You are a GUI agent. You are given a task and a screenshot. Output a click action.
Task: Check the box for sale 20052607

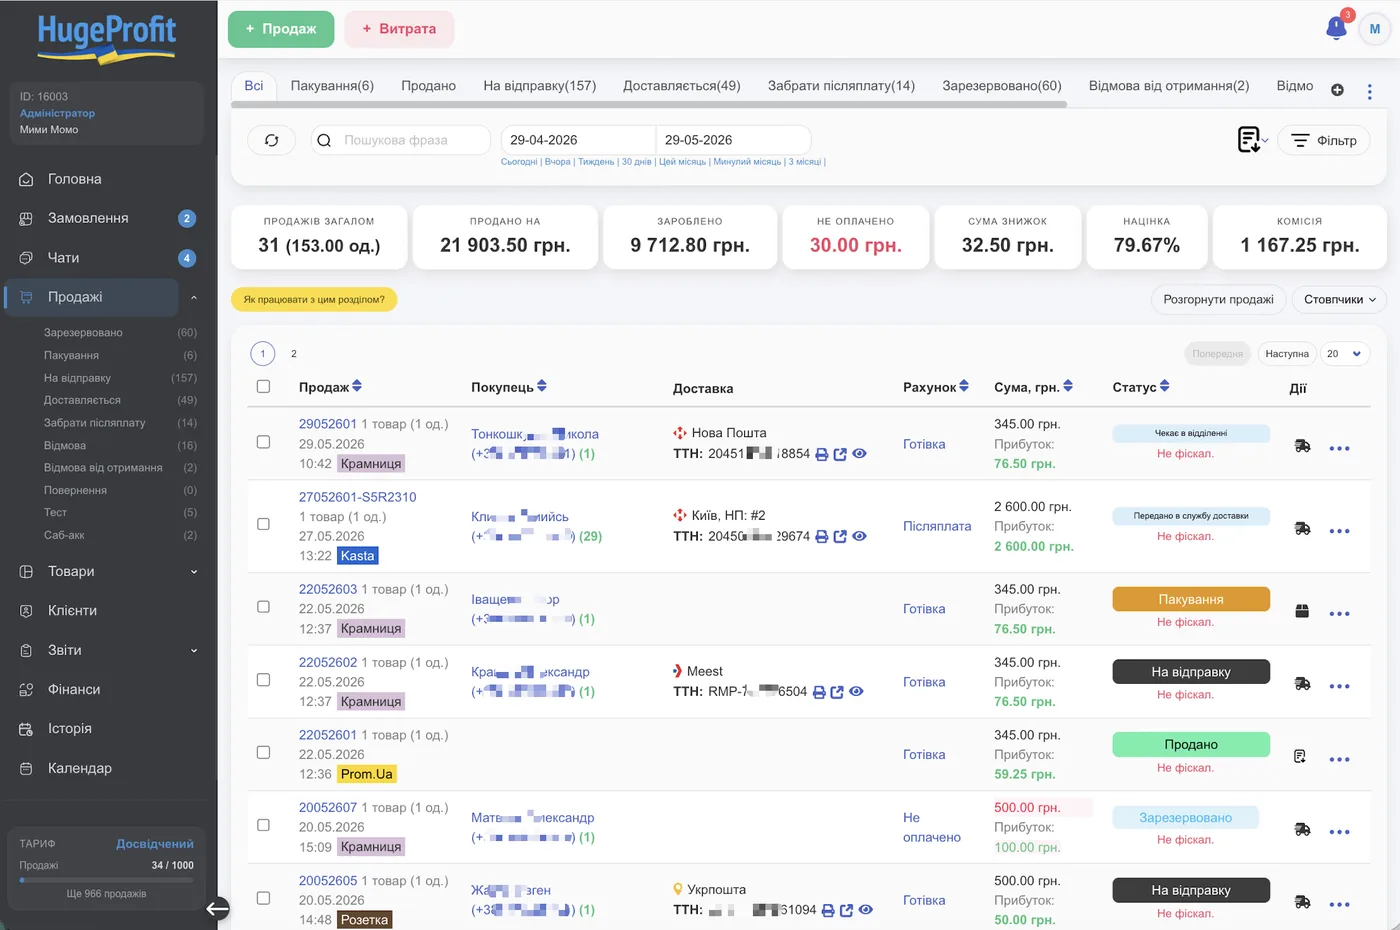(263, 825)
